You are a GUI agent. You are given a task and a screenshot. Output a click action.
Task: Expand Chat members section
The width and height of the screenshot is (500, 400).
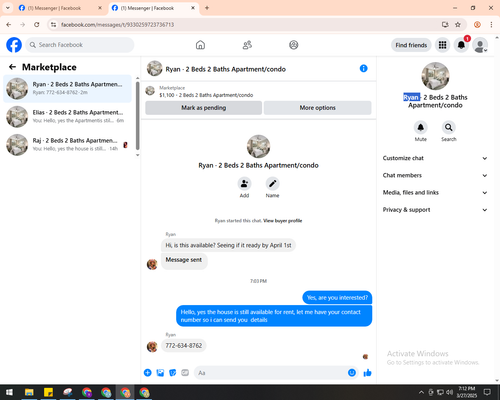coord(435,175)
